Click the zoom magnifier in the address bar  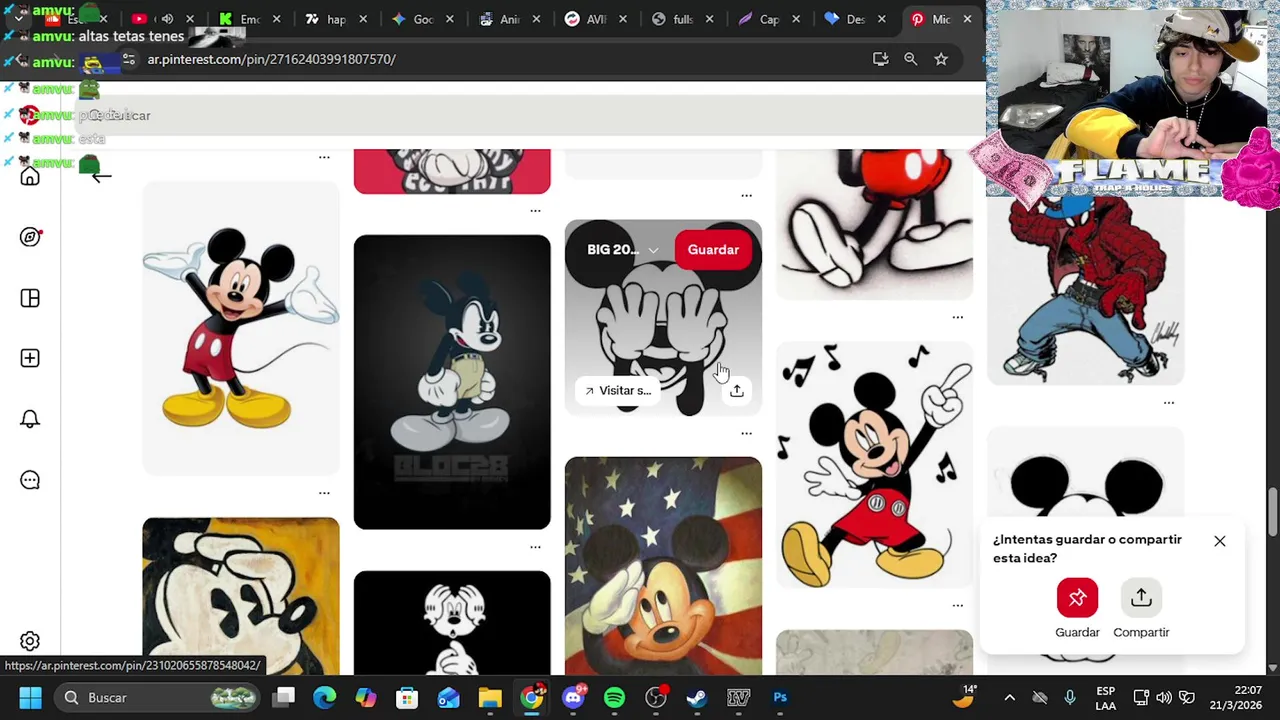click(911, 59)
